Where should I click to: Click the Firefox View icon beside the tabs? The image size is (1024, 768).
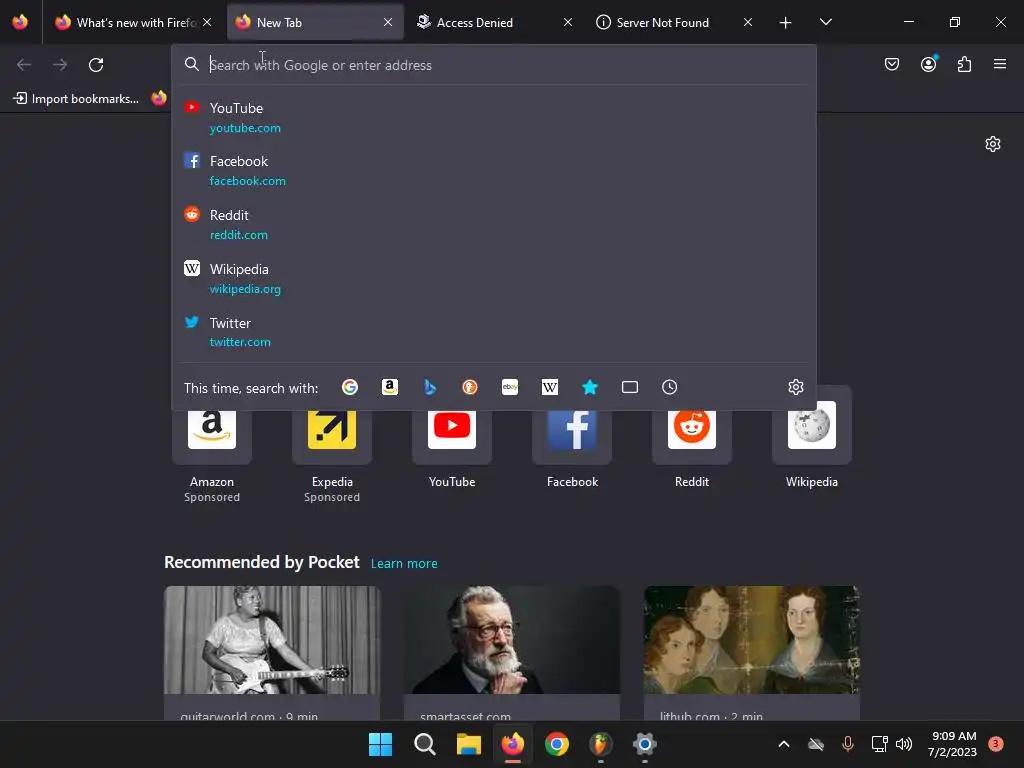point(20,22)
